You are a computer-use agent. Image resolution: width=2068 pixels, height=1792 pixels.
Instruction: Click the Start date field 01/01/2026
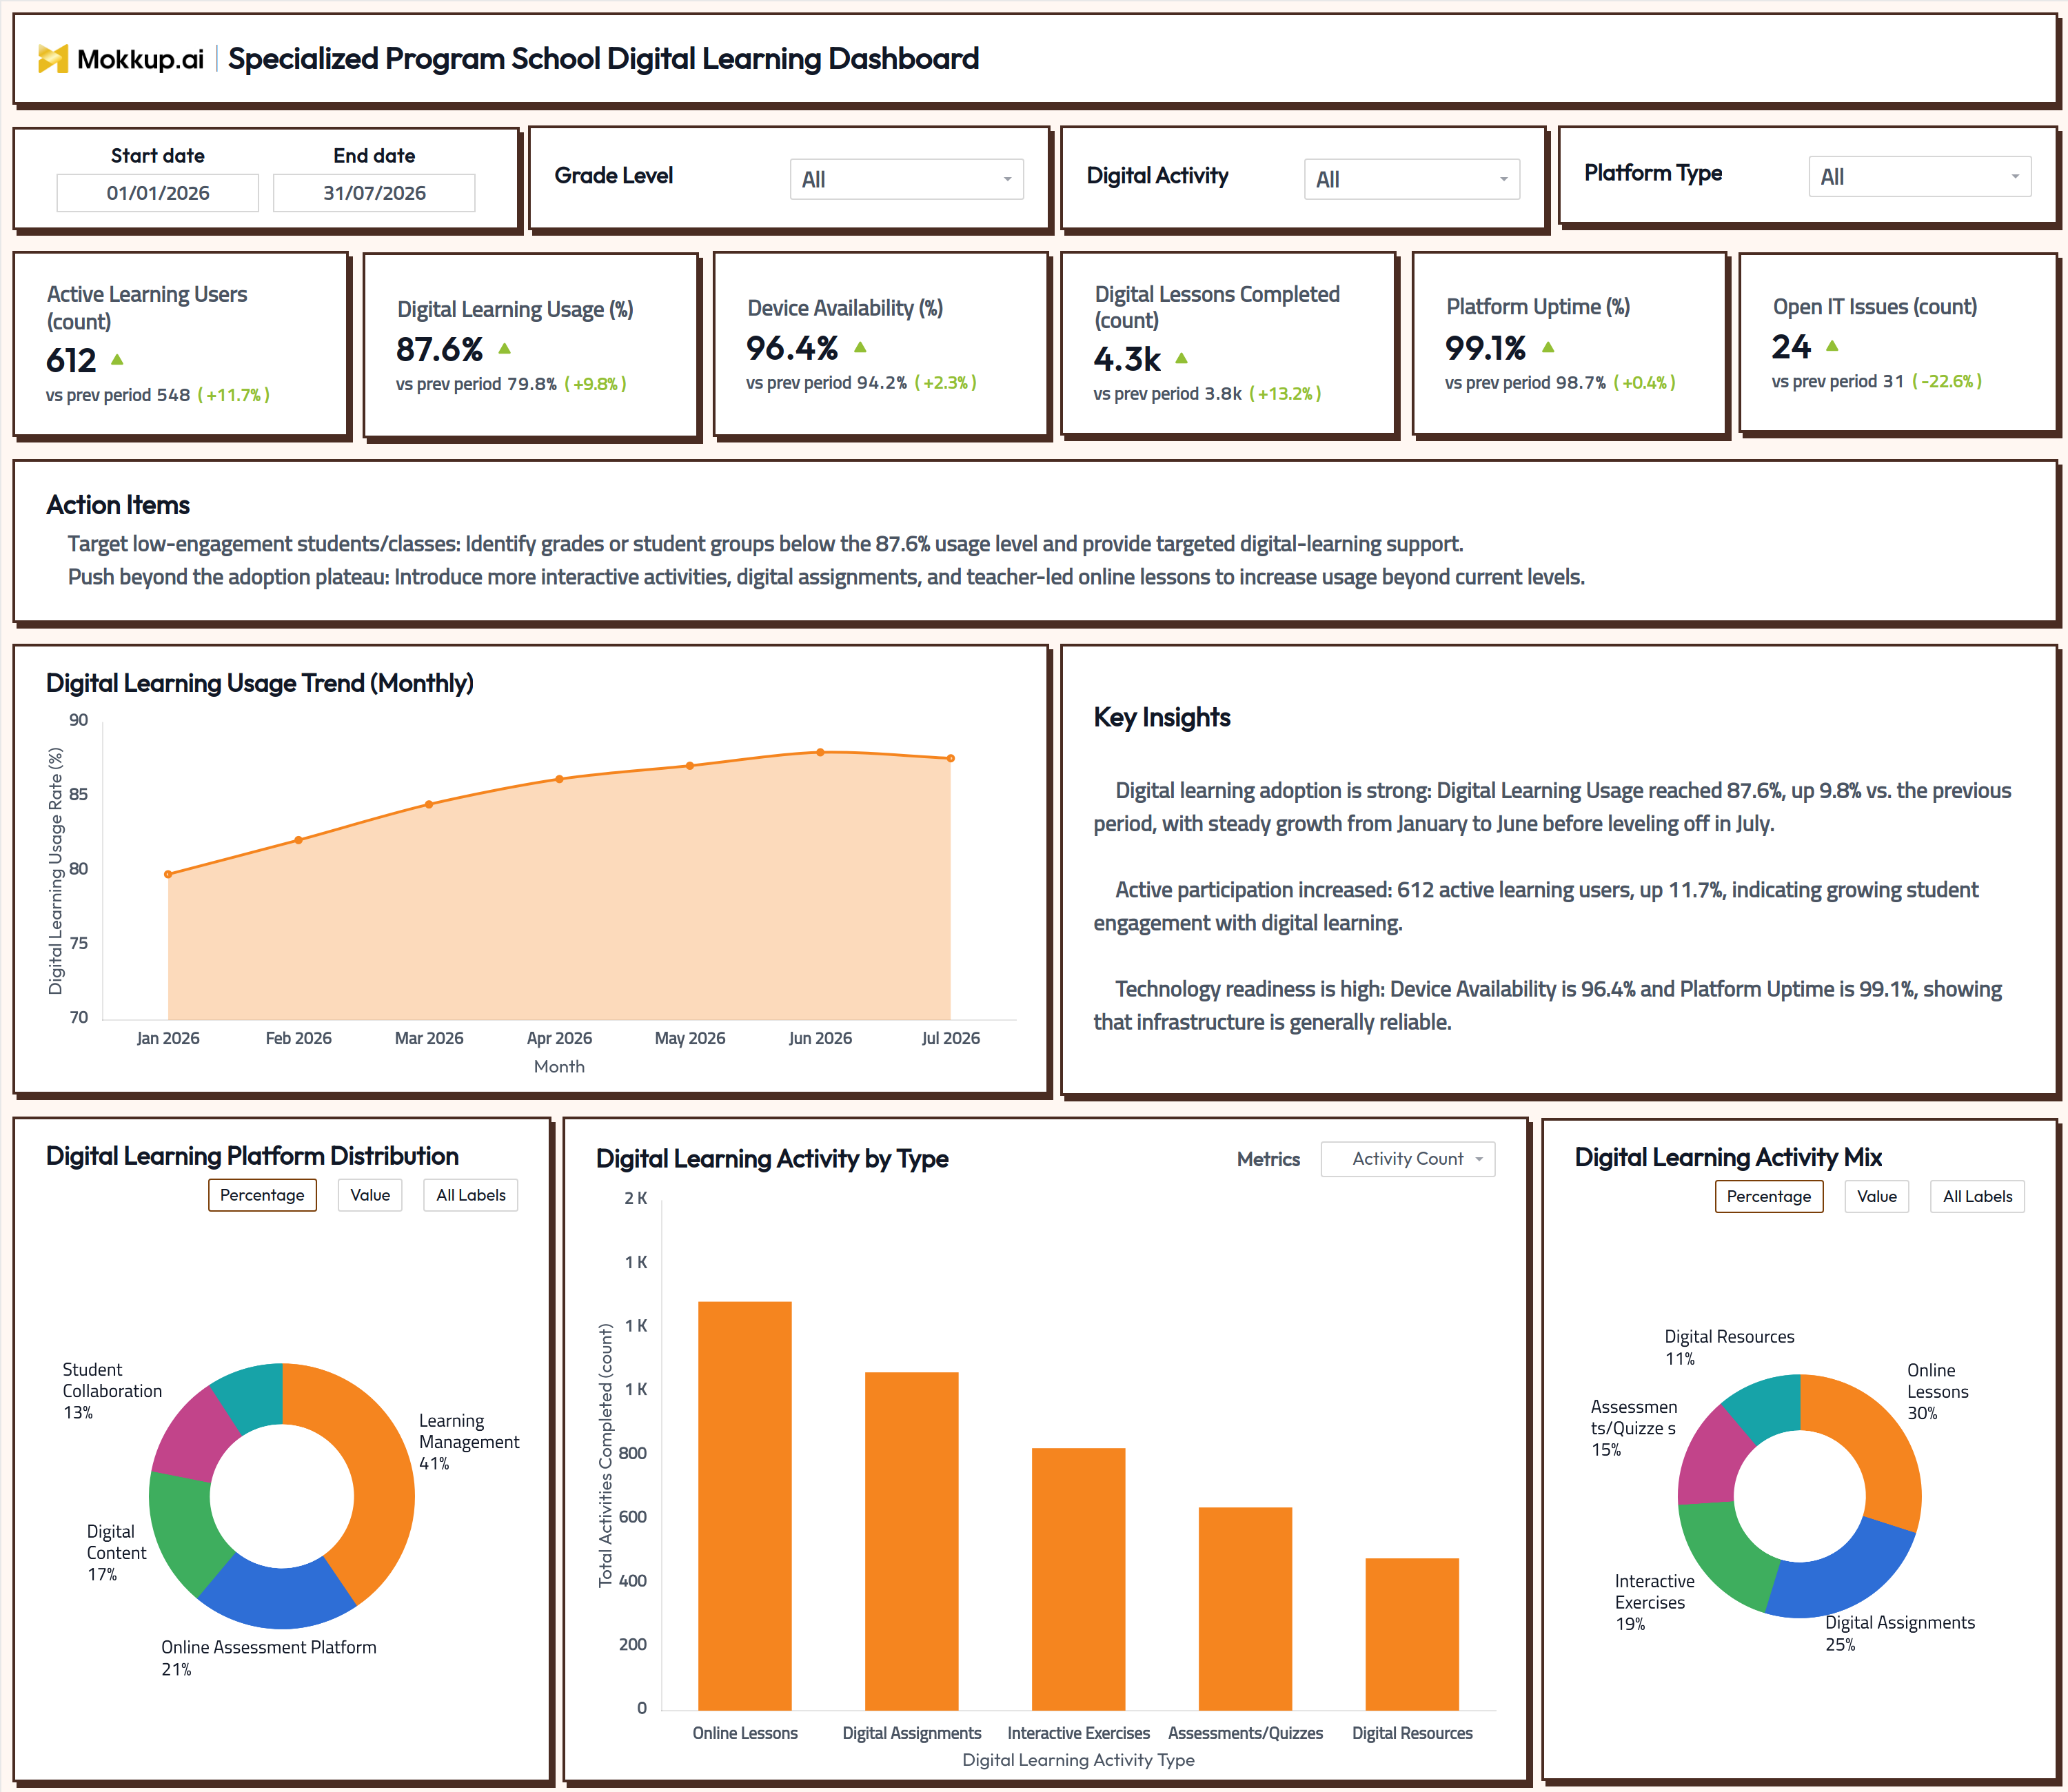pos(158,192)
